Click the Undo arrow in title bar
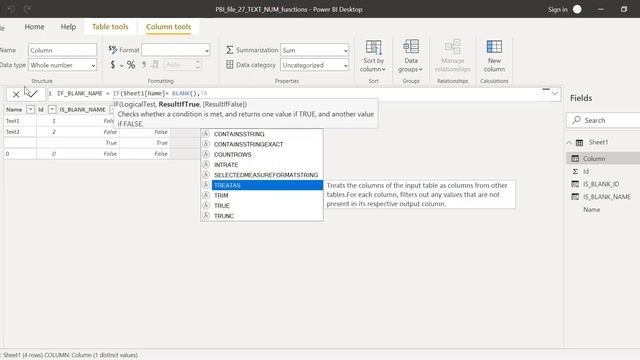 pyautogui.click(x=11, y=9)
